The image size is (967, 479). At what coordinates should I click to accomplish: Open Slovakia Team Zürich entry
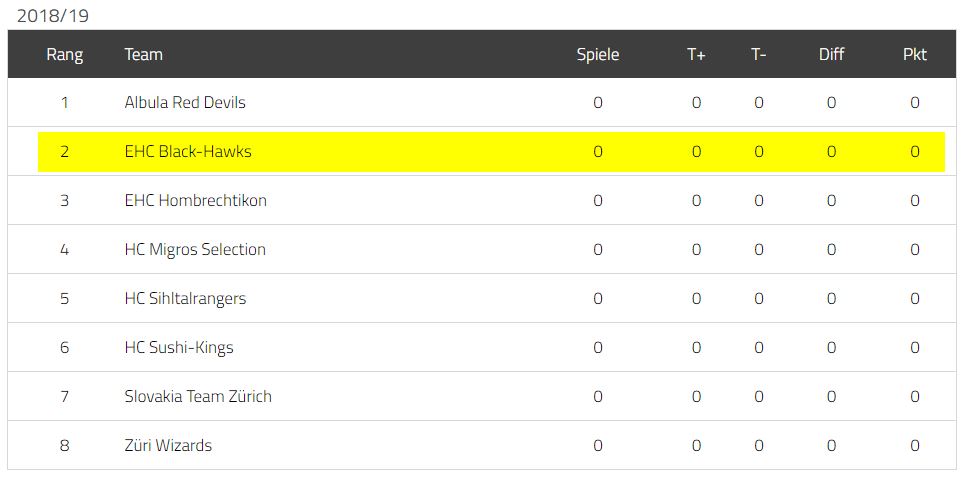(x=198, y=396)
